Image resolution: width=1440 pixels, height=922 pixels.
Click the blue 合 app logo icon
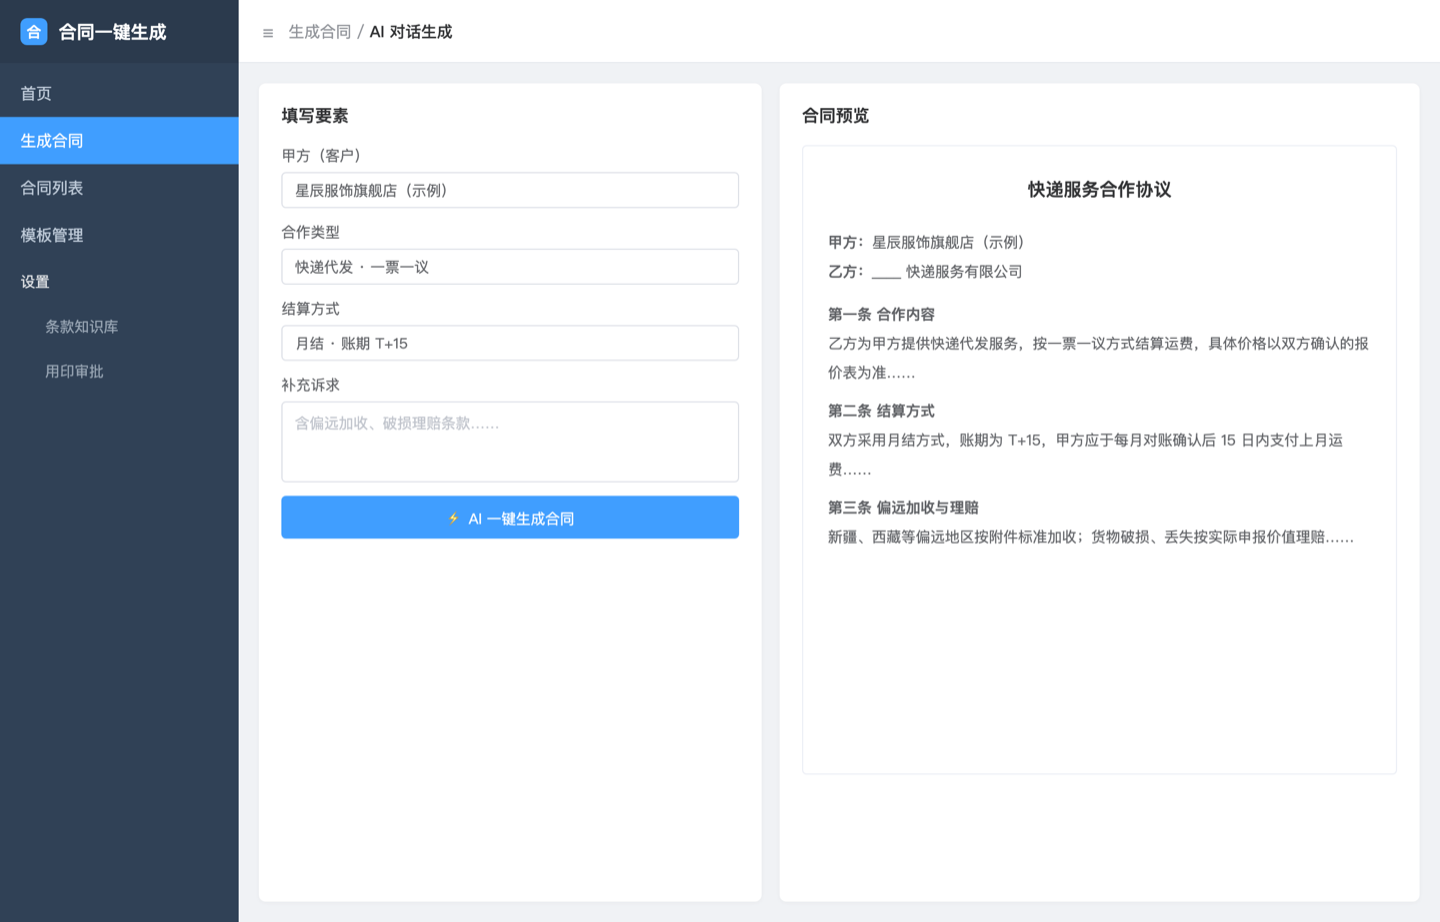[34, 32]
